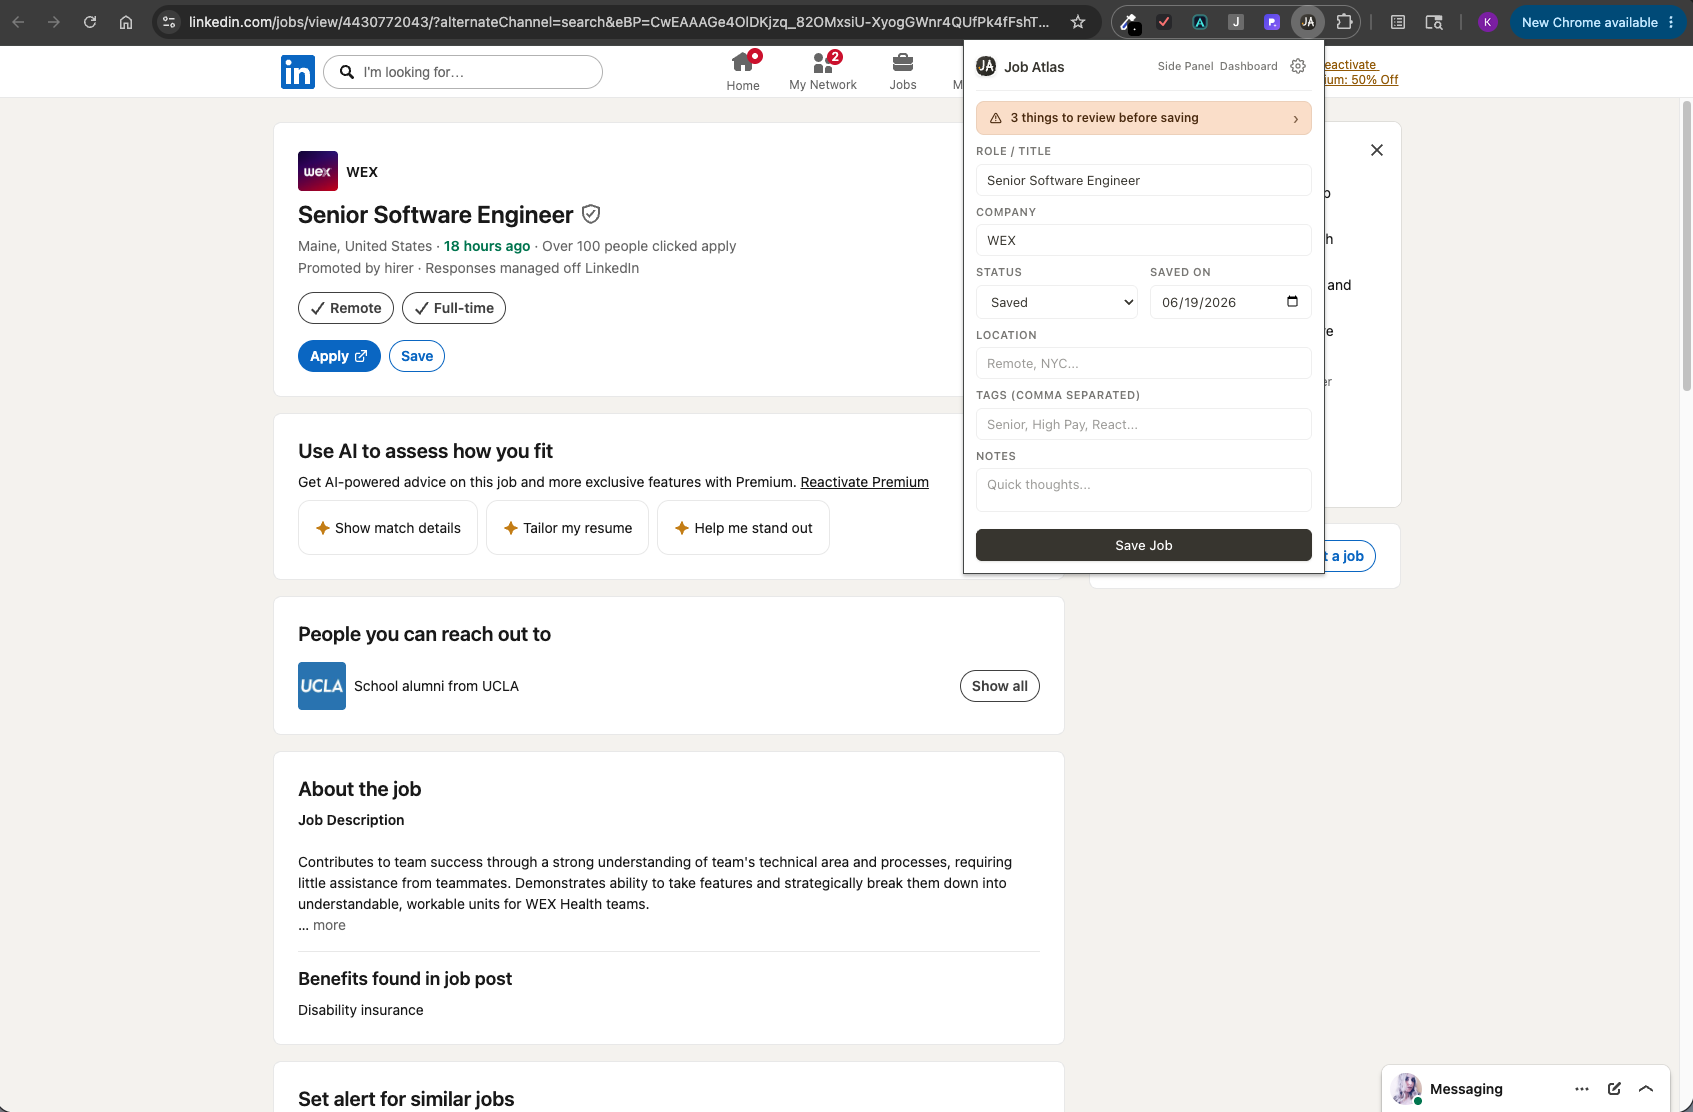1693x1112 pixels.
Task: Reload the page with the refresh icon
Action: (90, 22)
